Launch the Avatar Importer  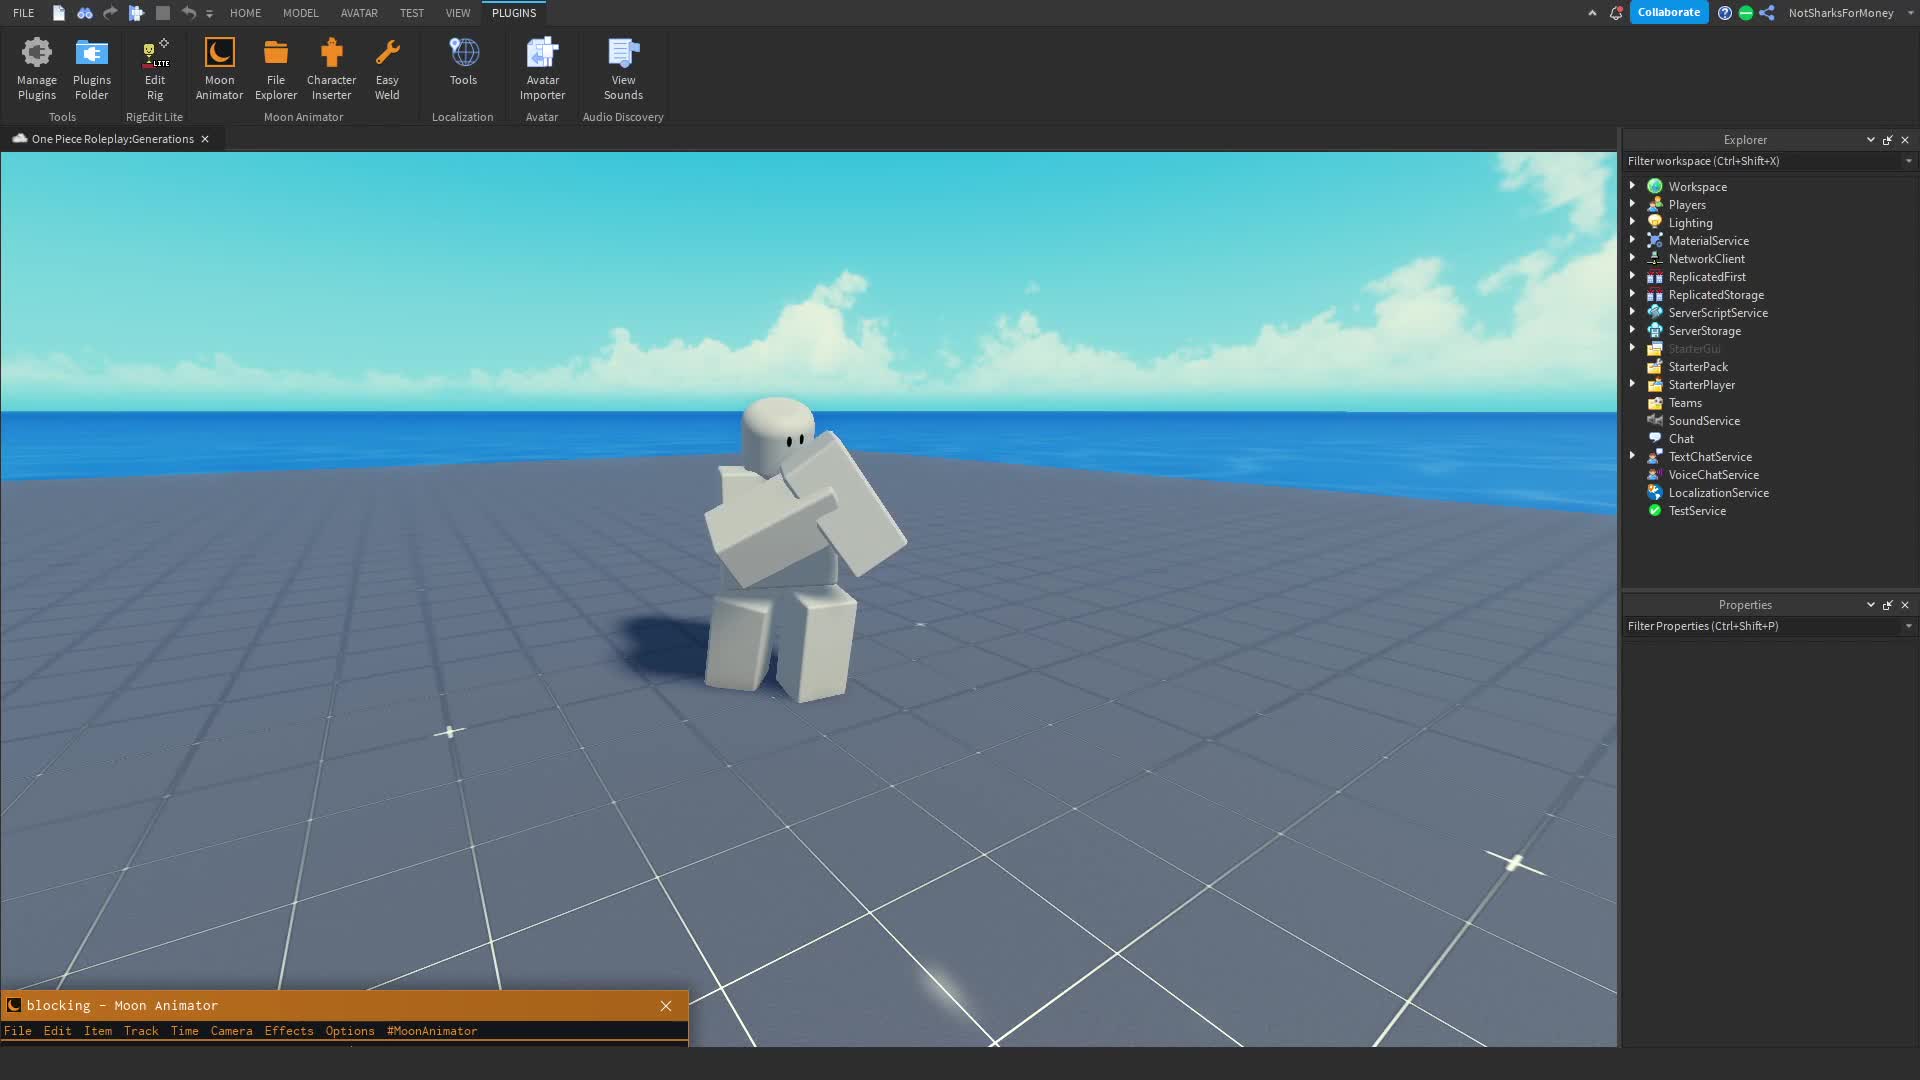tap(542, 67)
